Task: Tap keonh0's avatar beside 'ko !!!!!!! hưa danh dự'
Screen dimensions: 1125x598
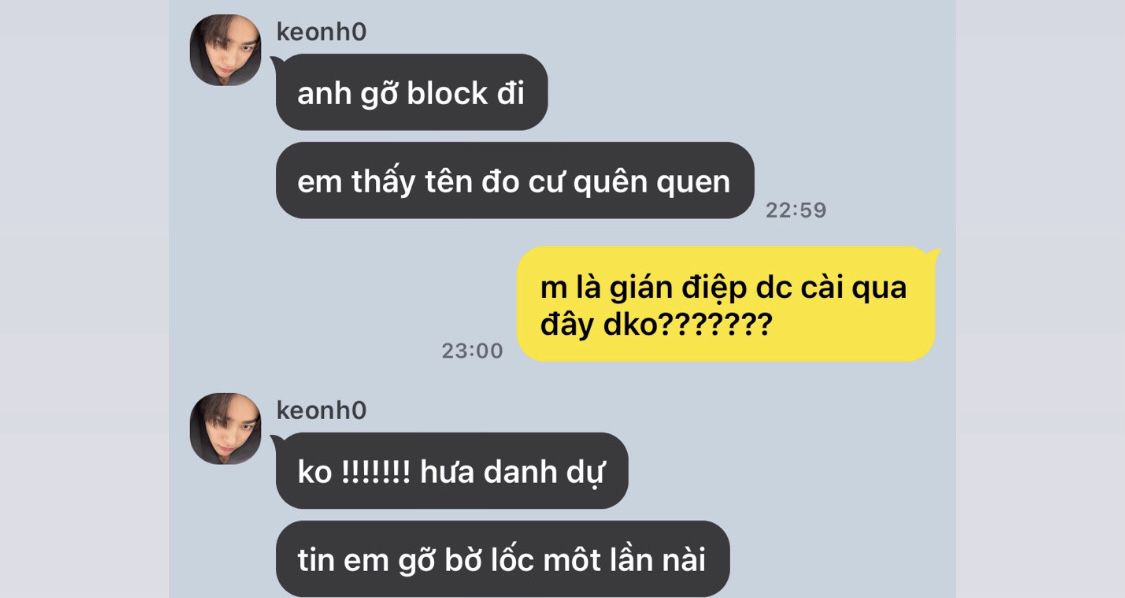Action: (x=225, y=429)
